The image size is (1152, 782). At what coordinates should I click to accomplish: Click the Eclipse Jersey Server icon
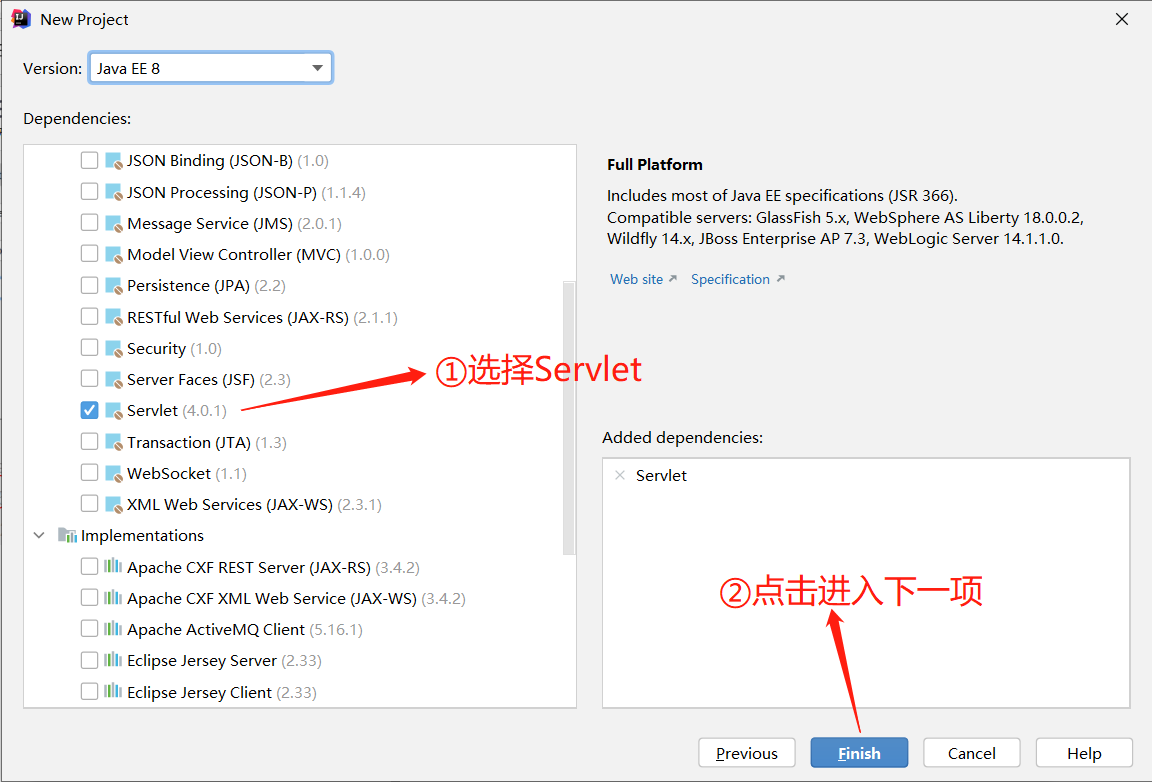click(x=113, y=660)
